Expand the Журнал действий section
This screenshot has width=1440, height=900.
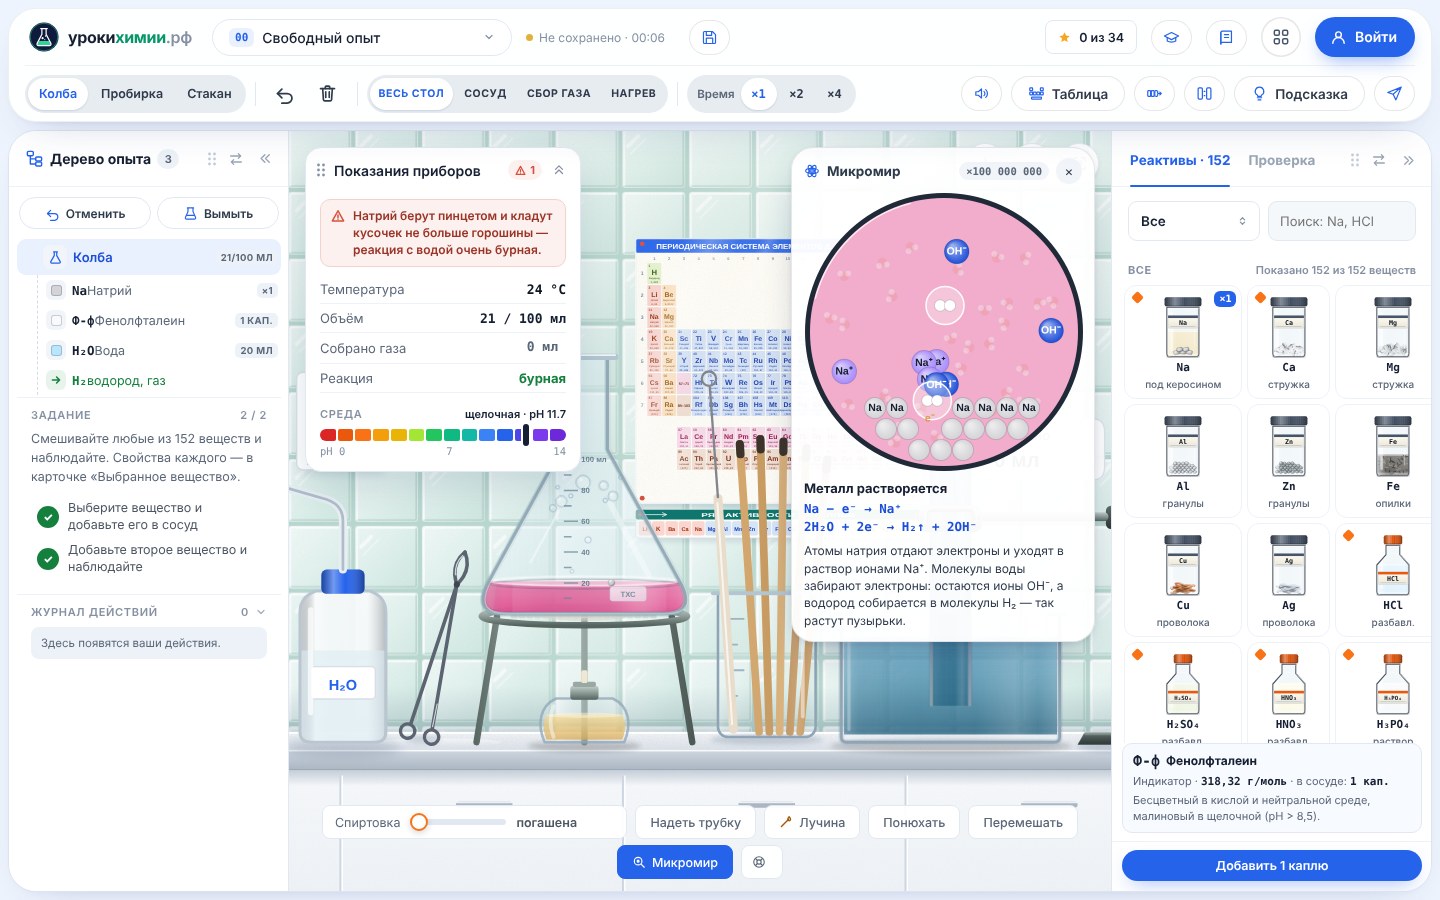tap(261, 612)
